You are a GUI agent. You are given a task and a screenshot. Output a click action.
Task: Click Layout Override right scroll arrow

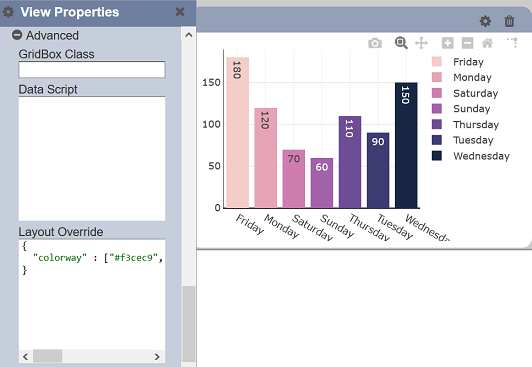tap(157, 356)
